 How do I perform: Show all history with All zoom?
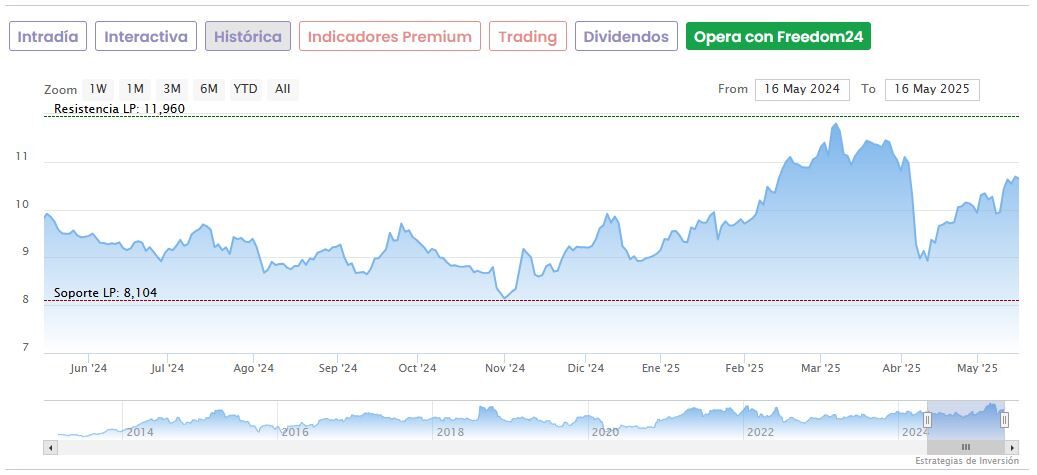coord(283,89)
